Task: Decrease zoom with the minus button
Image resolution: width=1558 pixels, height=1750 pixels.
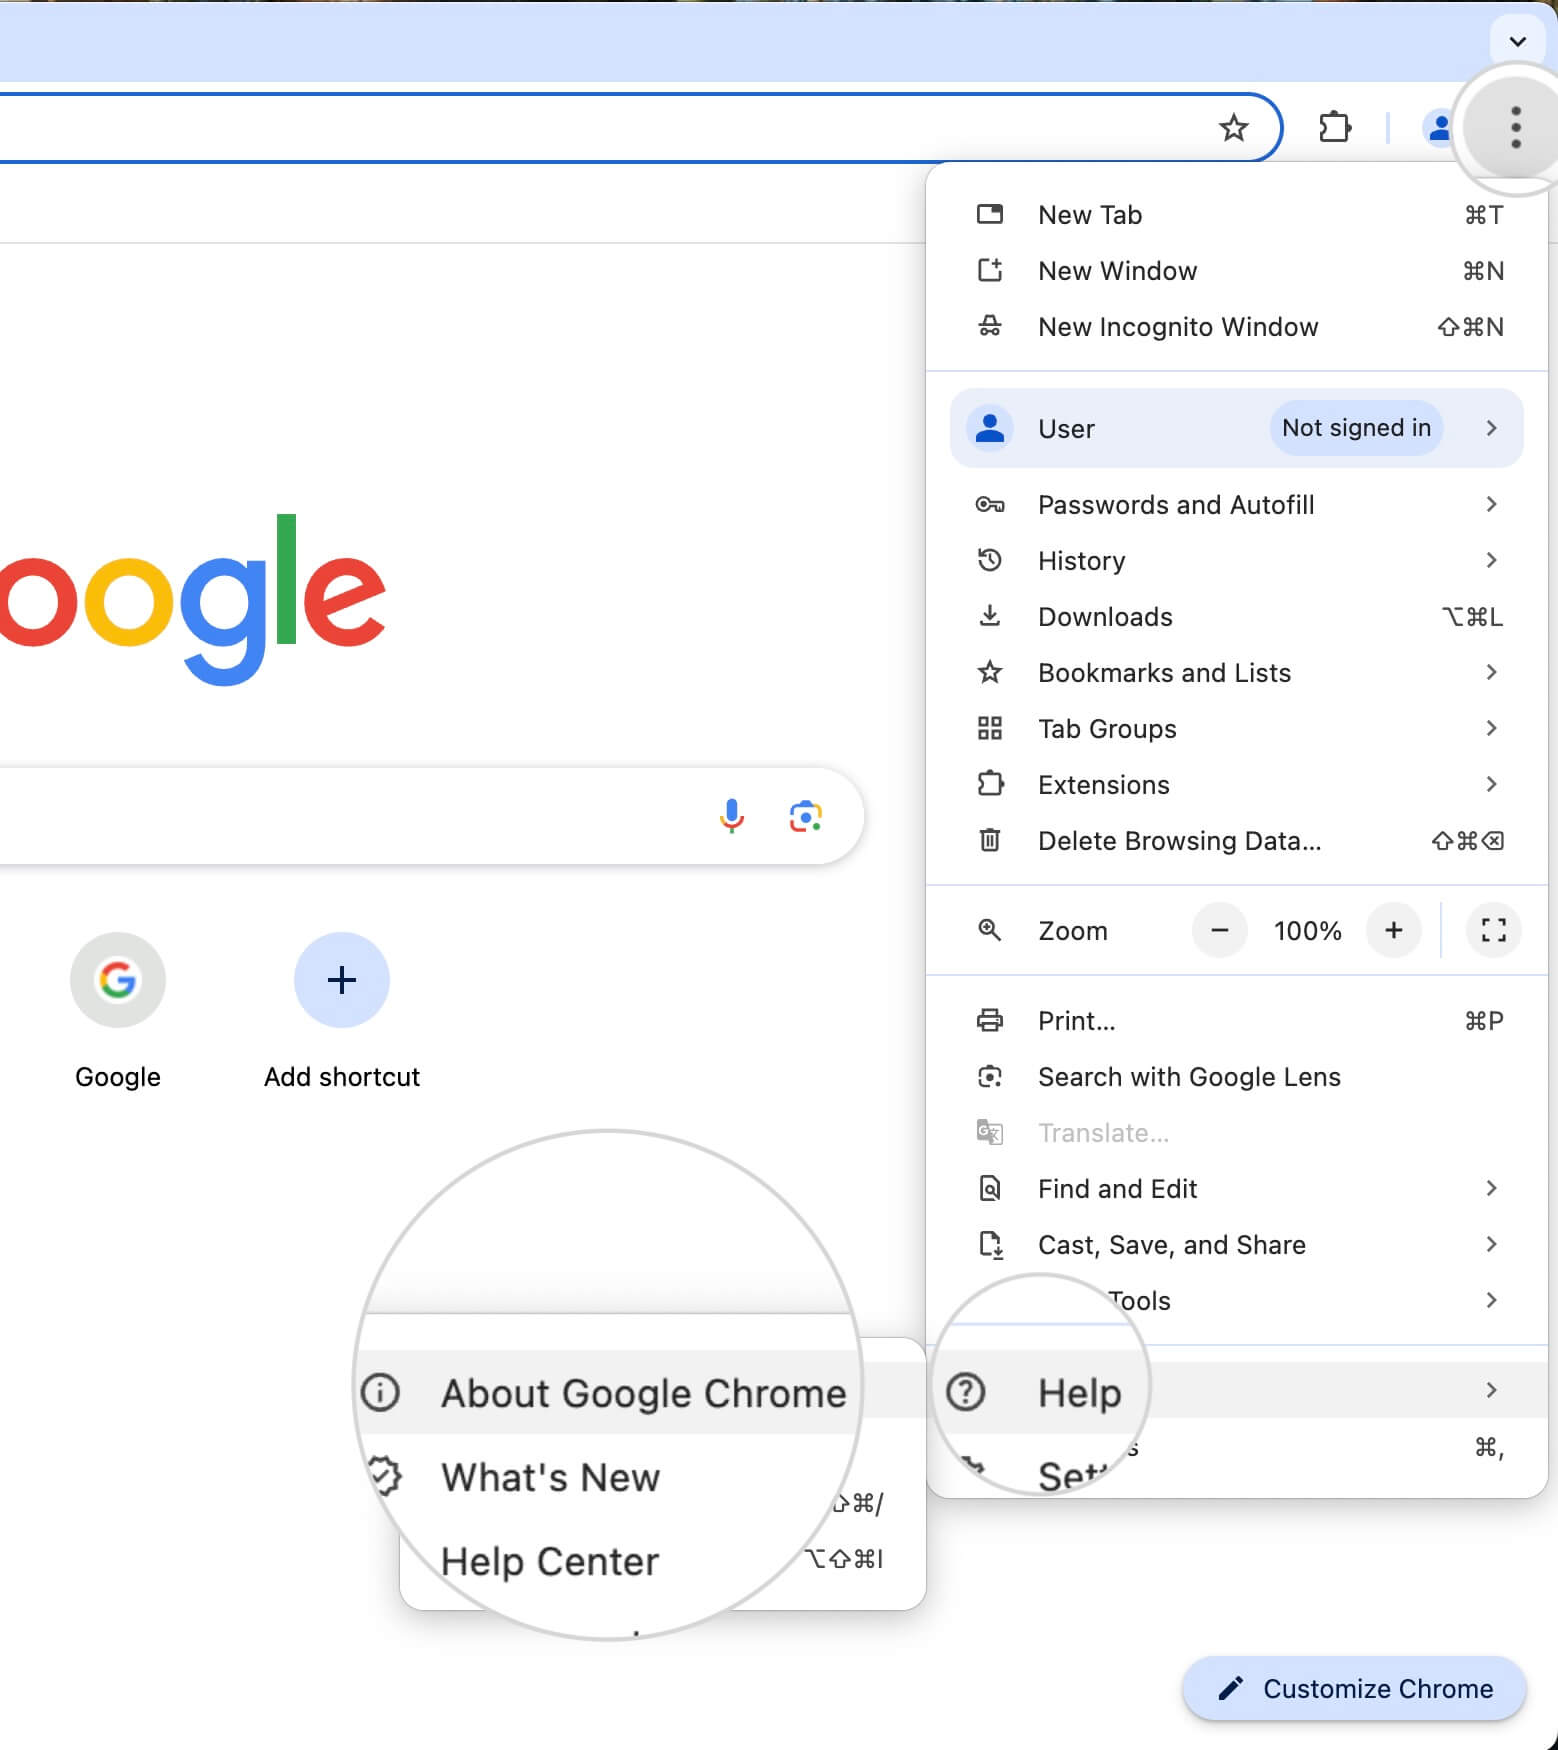Action: [x=1219, y=931]
